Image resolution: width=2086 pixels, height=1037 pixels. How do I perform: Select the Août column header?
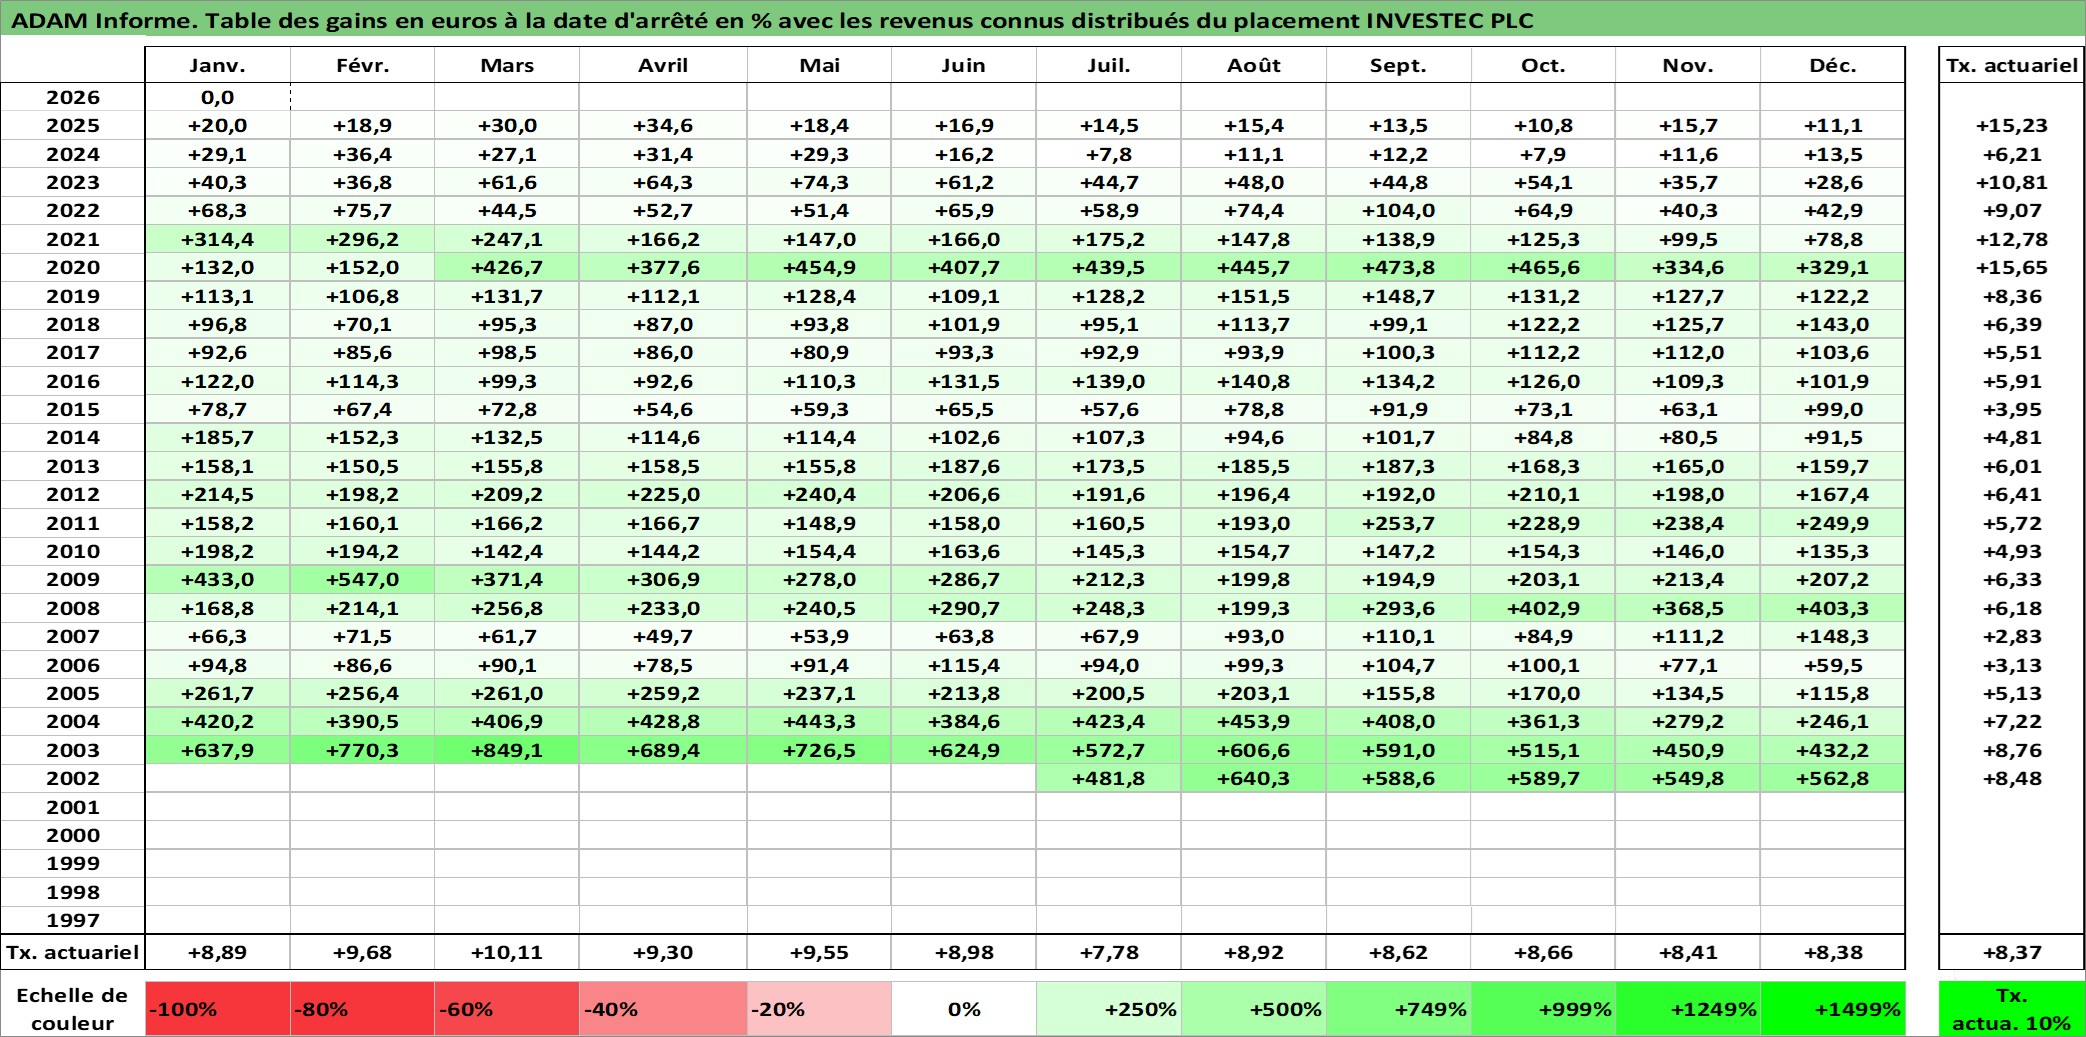[x=1254, y=65]
